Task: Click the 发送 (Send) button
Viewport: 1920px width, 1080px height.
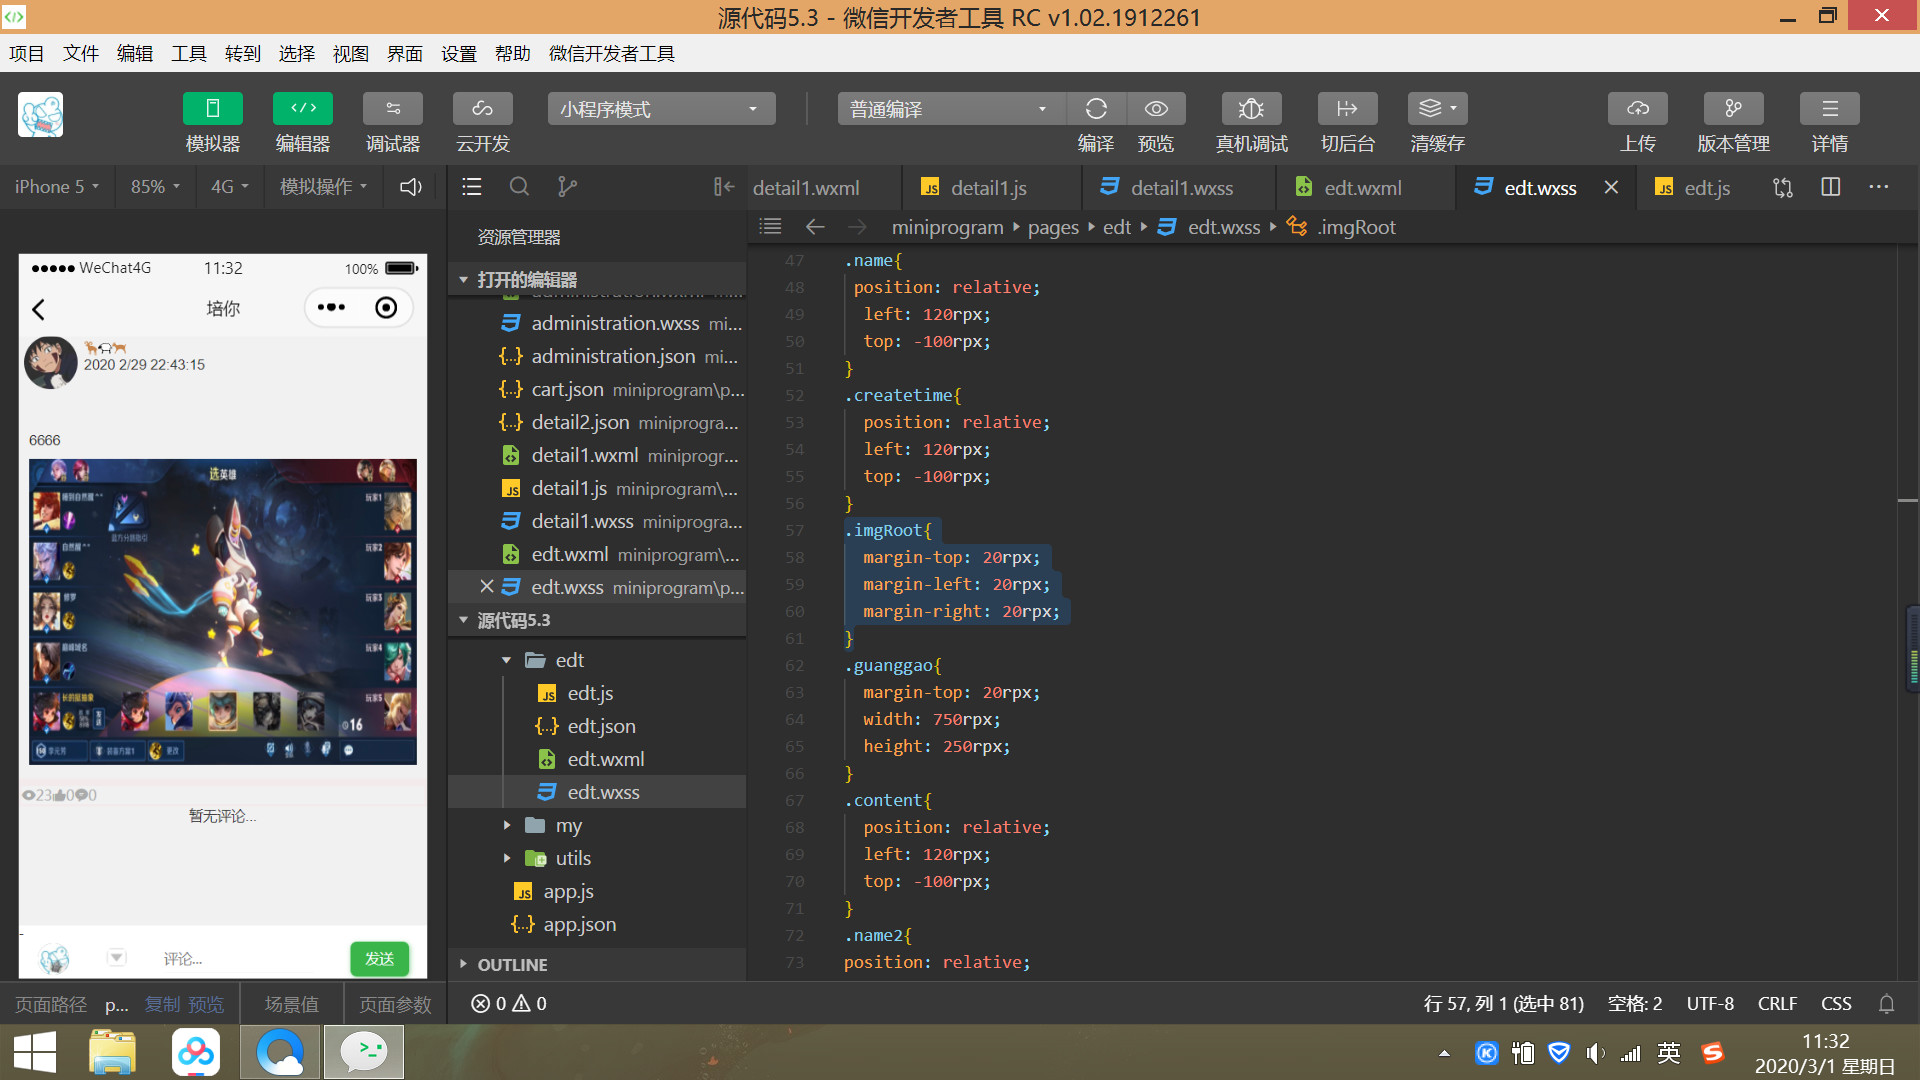Action: (x=381, y=960)
